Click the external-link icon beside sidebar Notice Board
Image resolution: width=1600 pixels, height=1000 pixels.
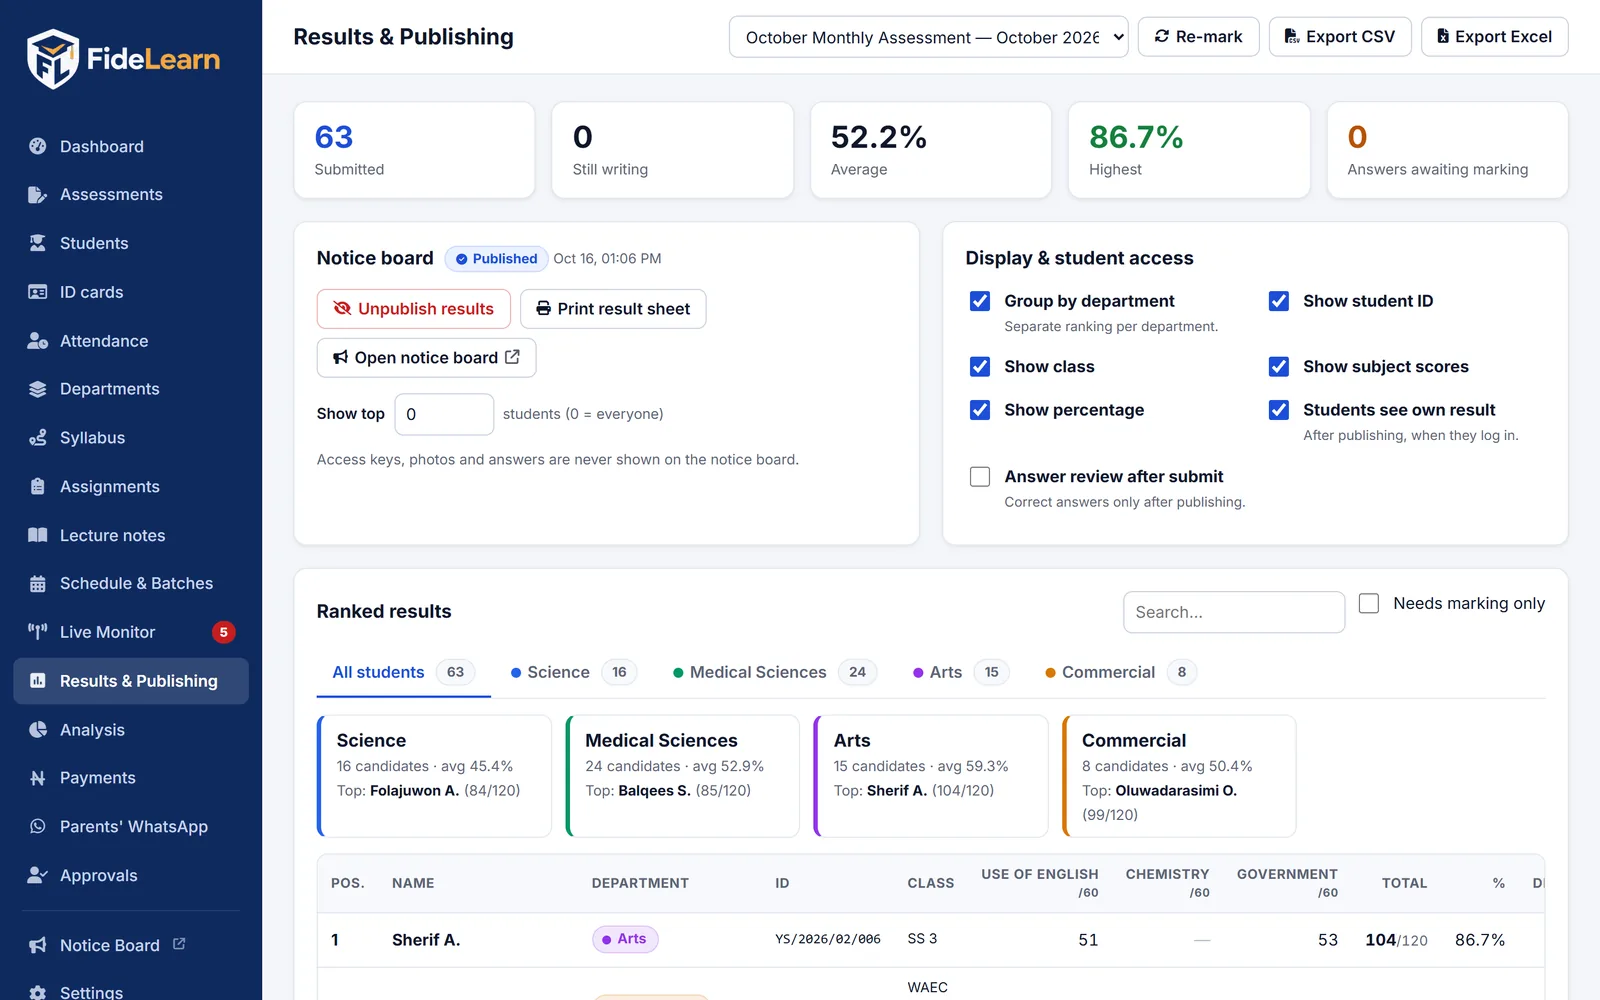tap(179, 944)
